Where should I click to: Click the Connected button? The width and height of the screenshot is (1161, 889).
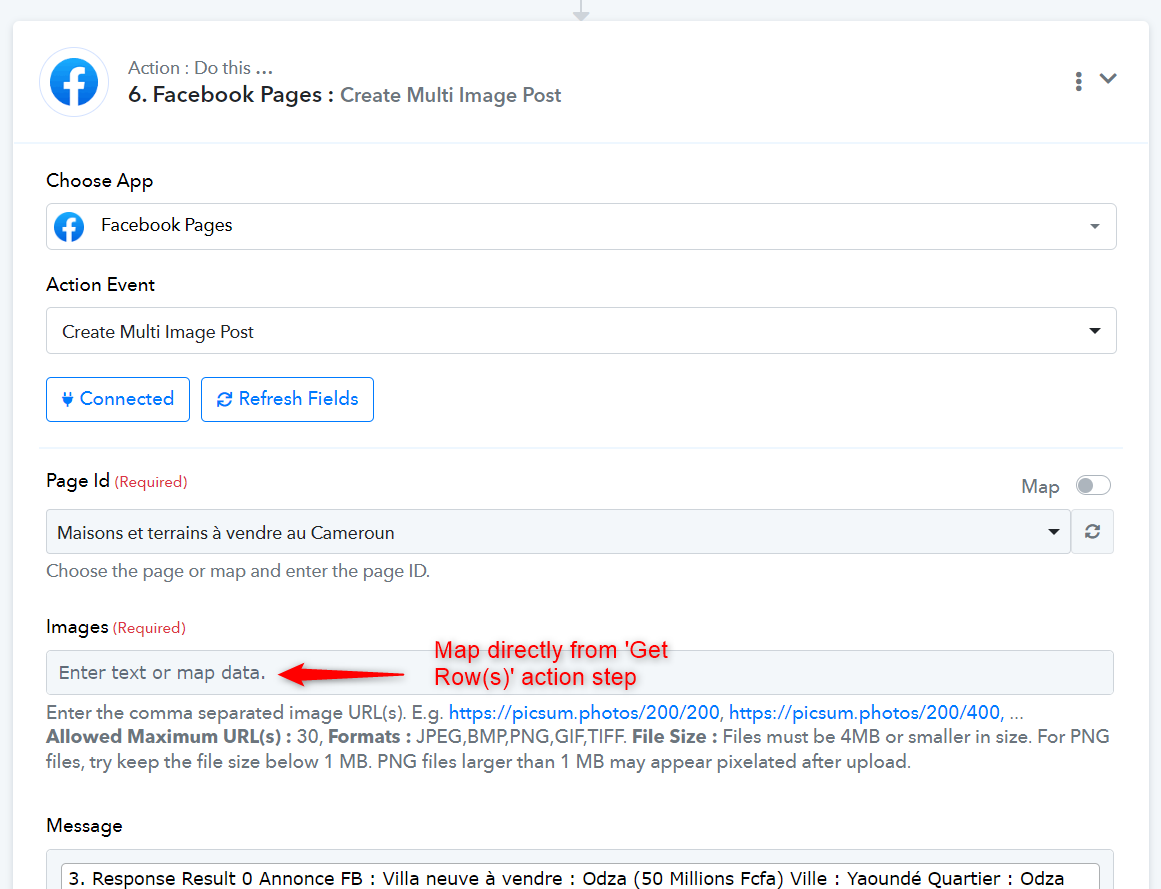(x=118, y=400)
